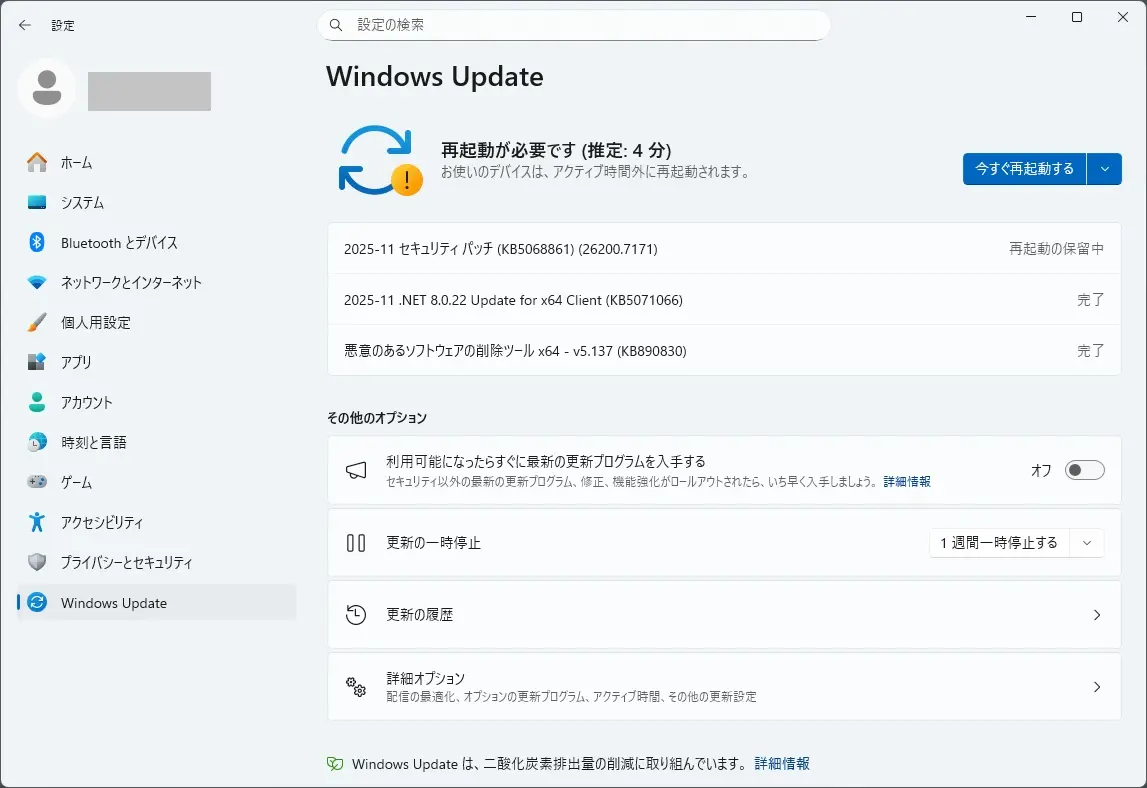Click the user profile avatar
1147x788 pixels.
coord(46,89)
